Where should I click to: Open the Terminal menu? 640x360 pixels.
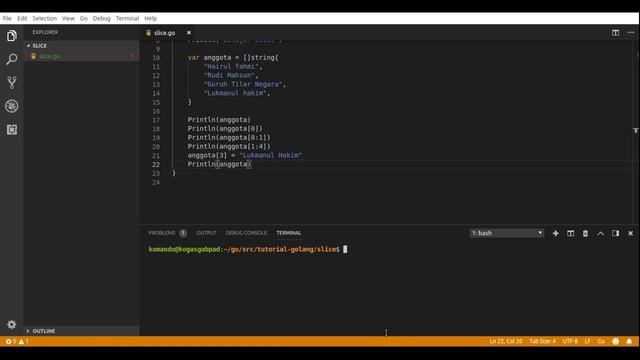[127, 18]
